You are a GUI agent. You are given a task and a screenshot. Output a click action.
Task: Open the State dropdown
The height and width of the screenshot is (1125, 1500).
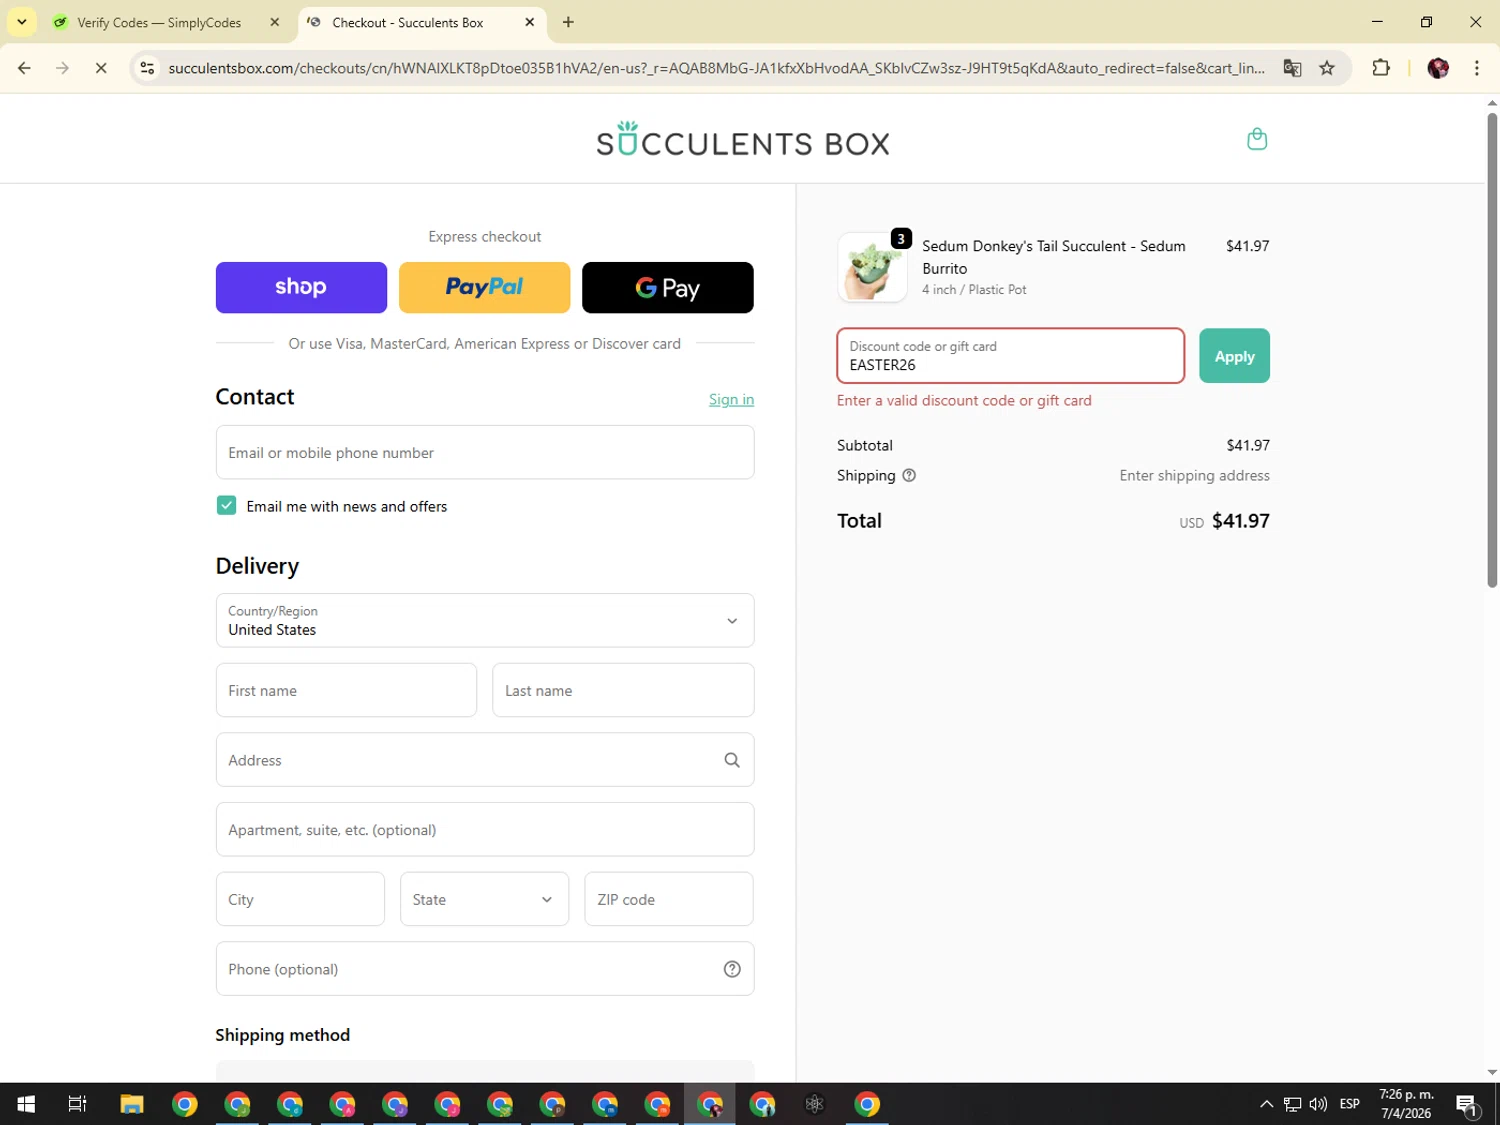[484, 899]
